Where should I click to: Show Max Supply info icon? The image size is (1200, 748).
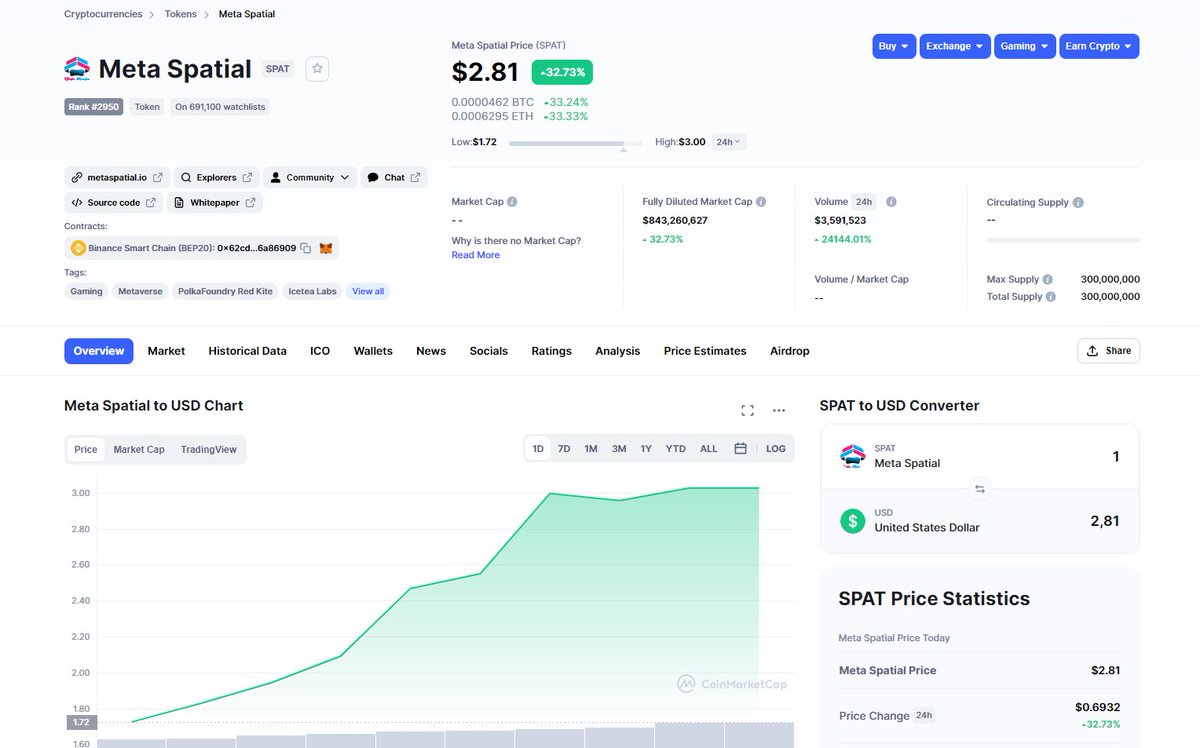point(1048,280)
